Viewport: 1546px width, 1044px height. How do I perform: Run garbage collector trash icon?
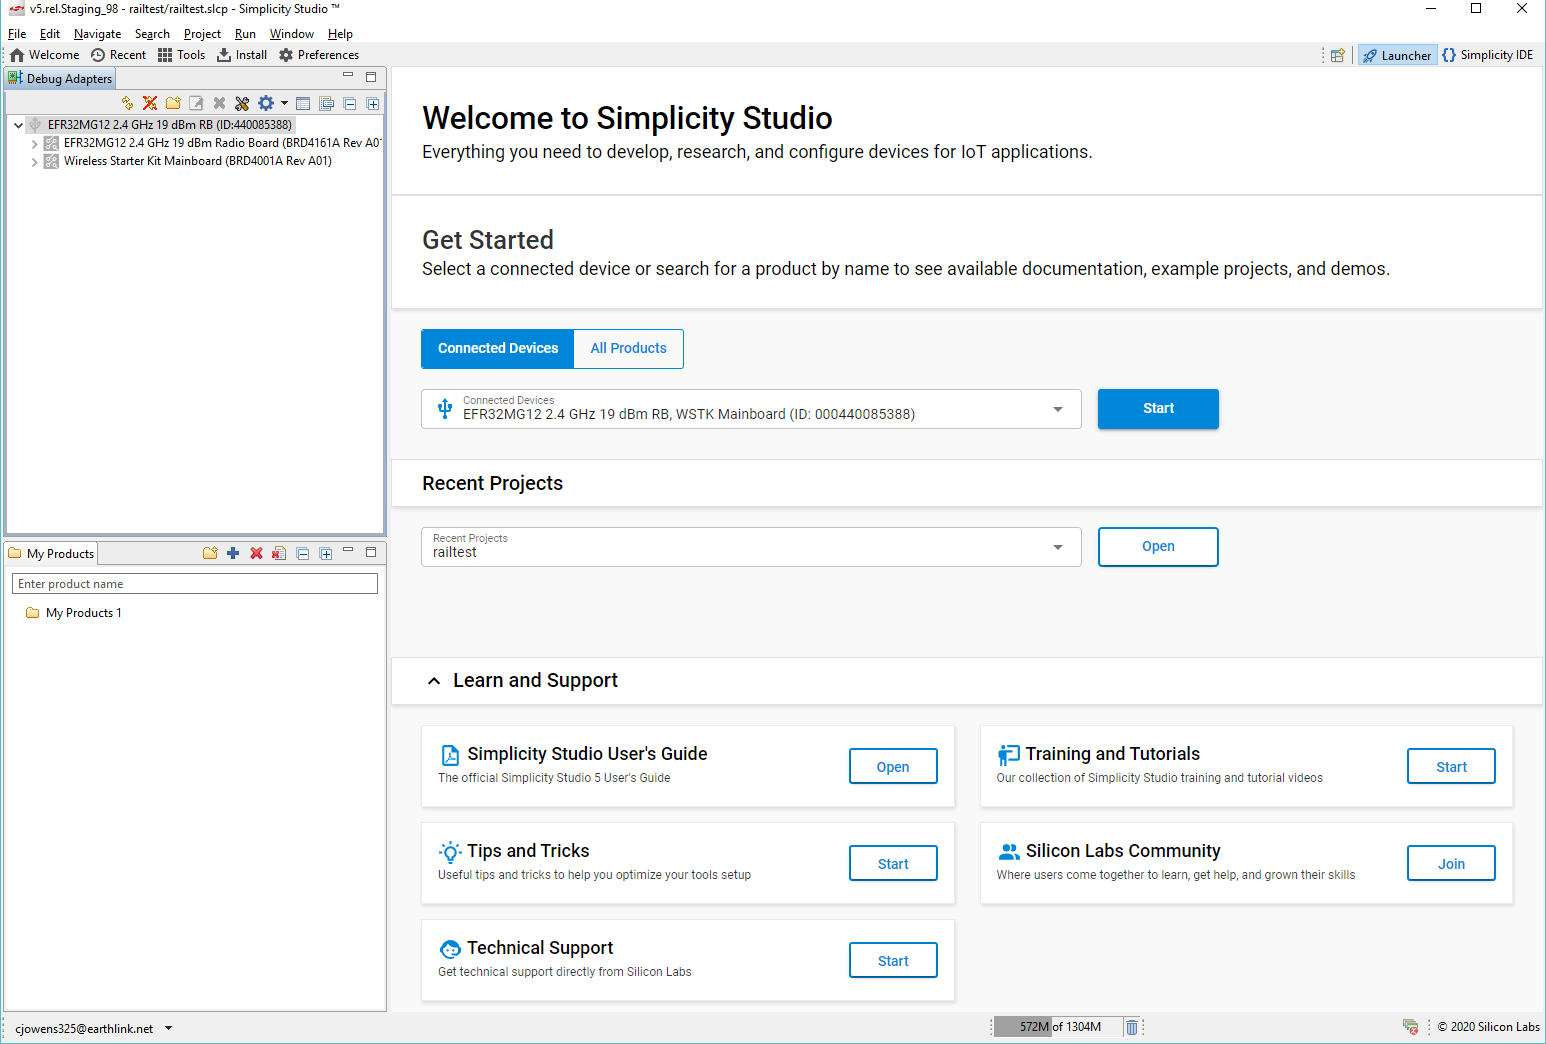1132,1027
